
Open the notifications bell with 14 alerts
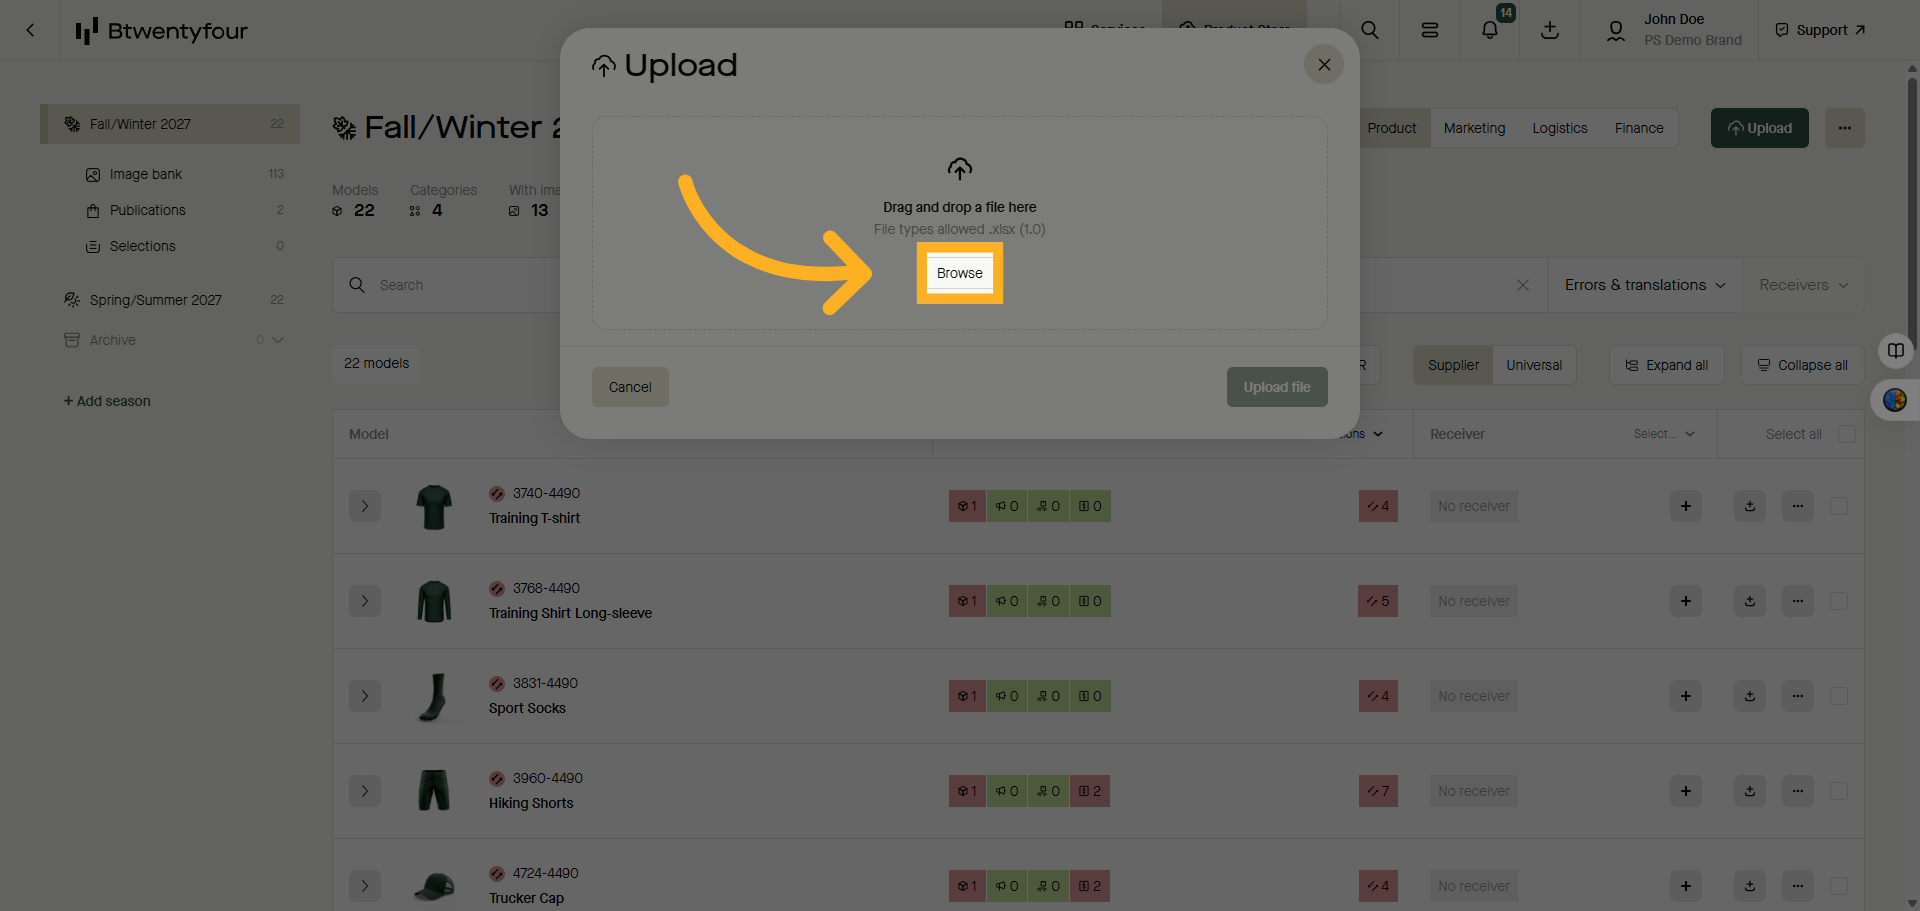1489,30
